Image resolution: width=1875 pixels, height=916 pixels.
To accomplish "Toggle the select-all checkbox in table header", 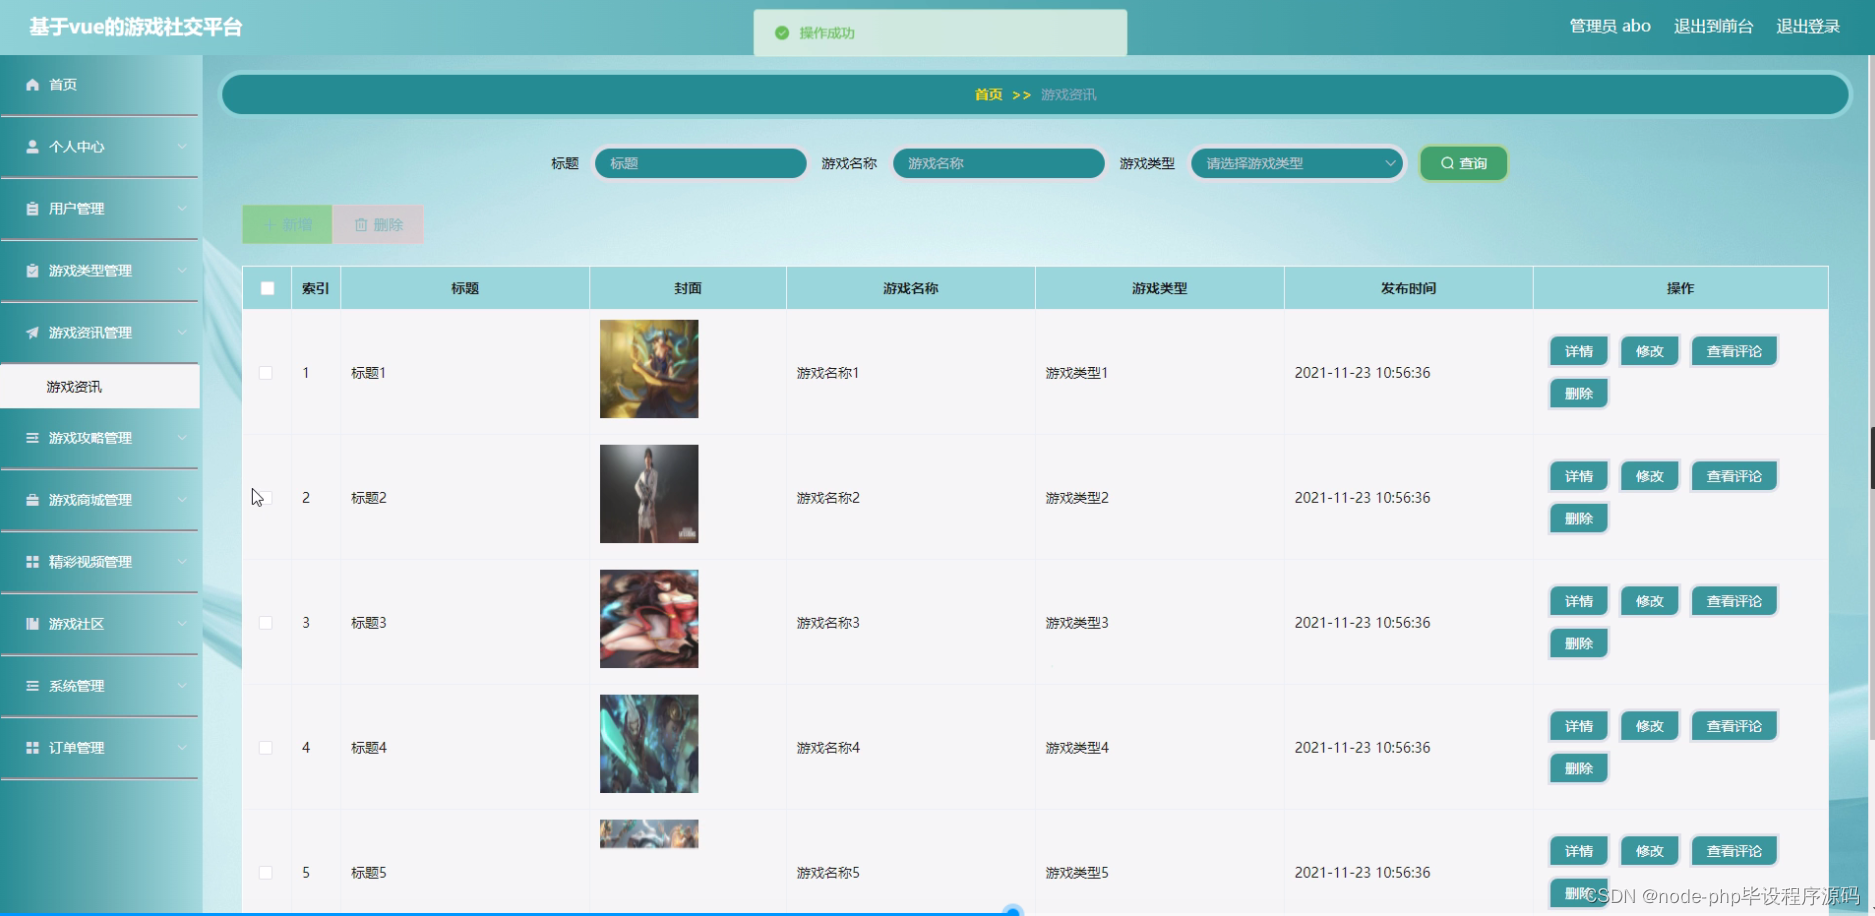I will 266,287.
